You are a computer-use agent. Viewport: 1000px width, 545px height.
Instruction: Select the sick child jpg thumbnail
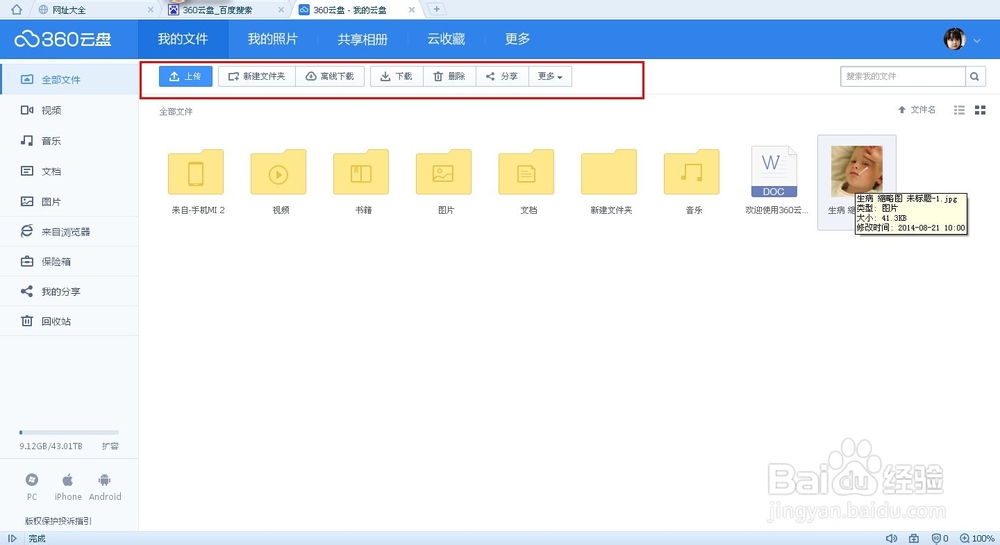(x=857, y=171)
